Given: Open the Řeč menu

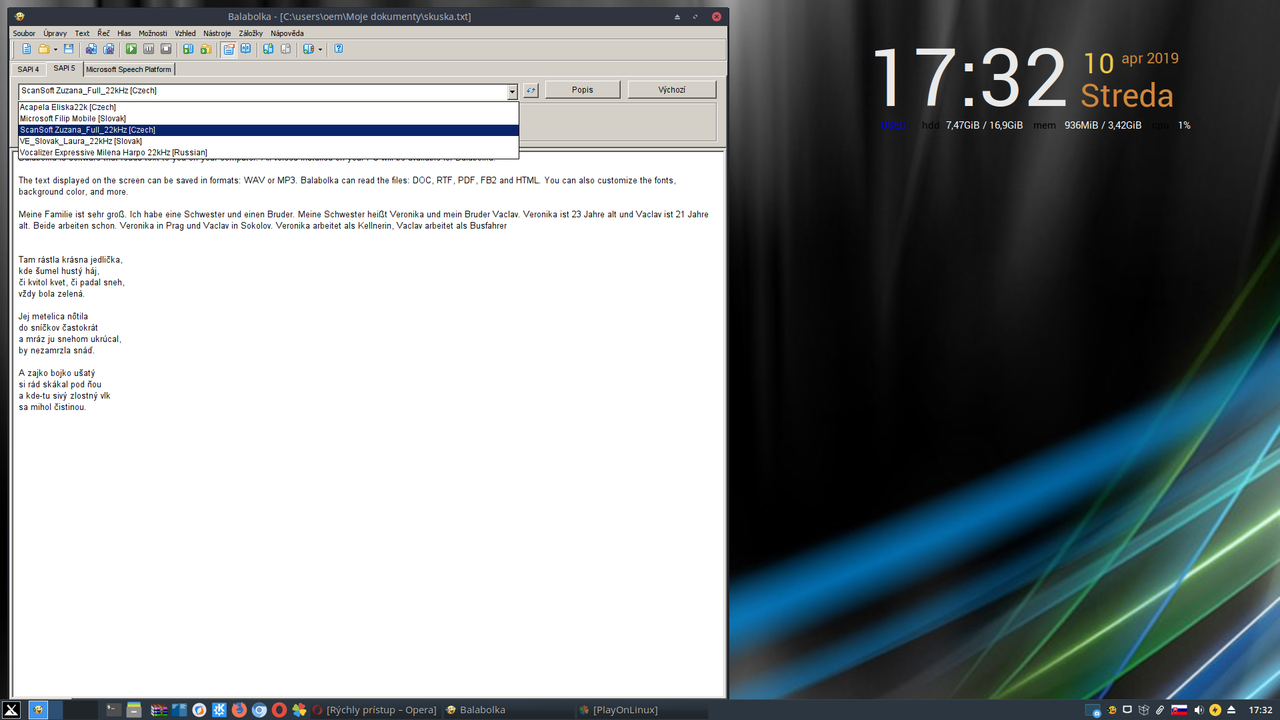Looking at the screenshot, I should click(x=104, y=33).
